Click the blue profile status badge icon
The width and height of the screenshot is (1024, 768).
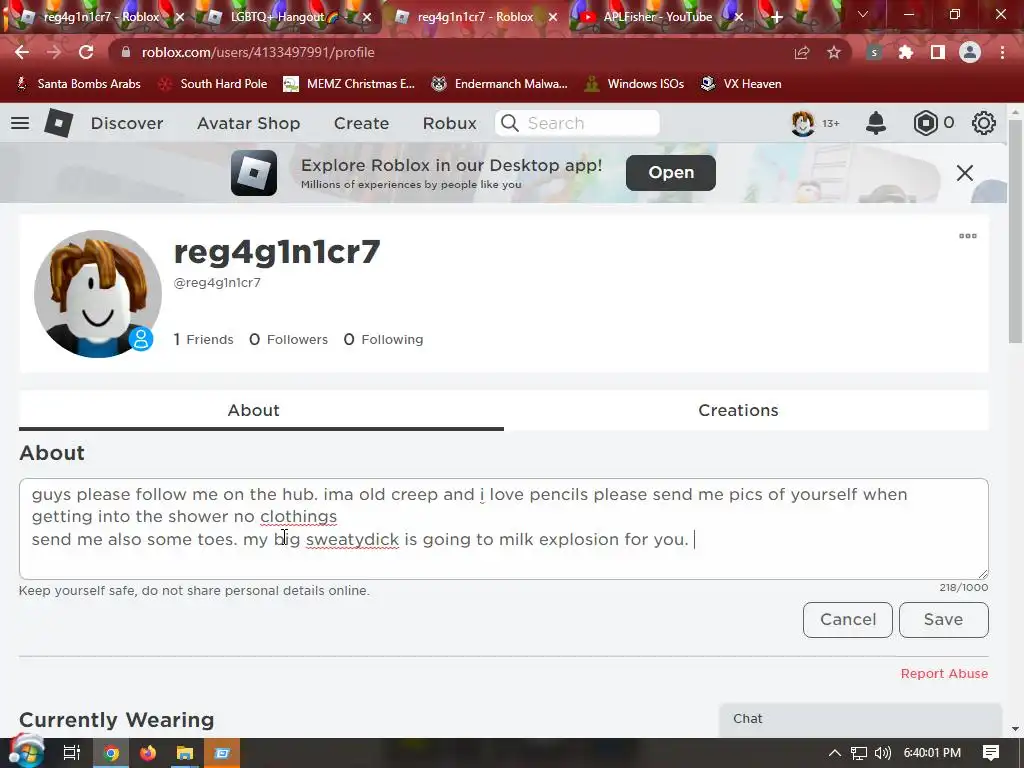(140, 339)
